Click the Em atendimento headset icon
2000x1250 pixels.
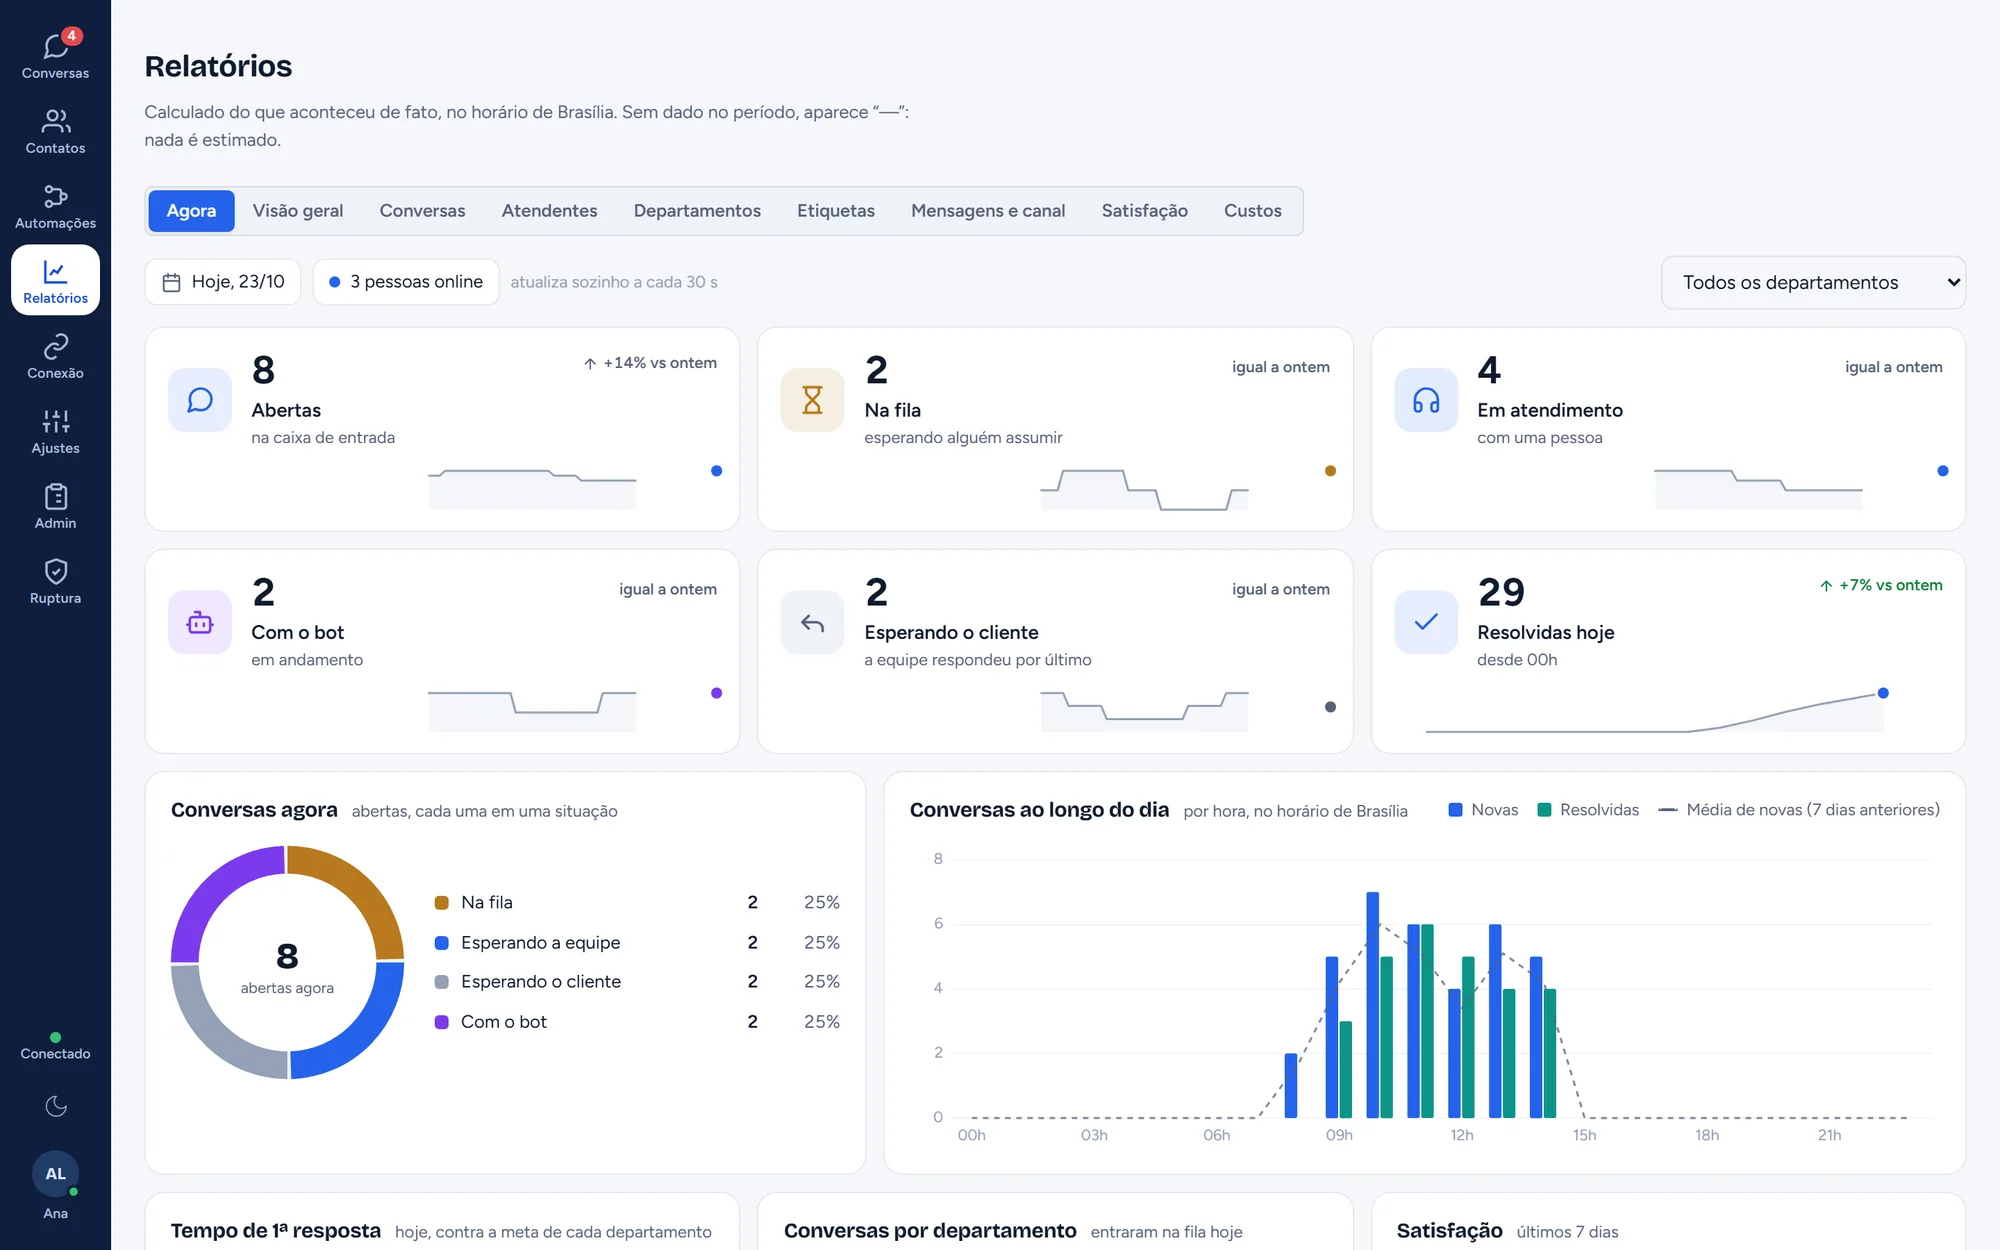coord(1426,400)
